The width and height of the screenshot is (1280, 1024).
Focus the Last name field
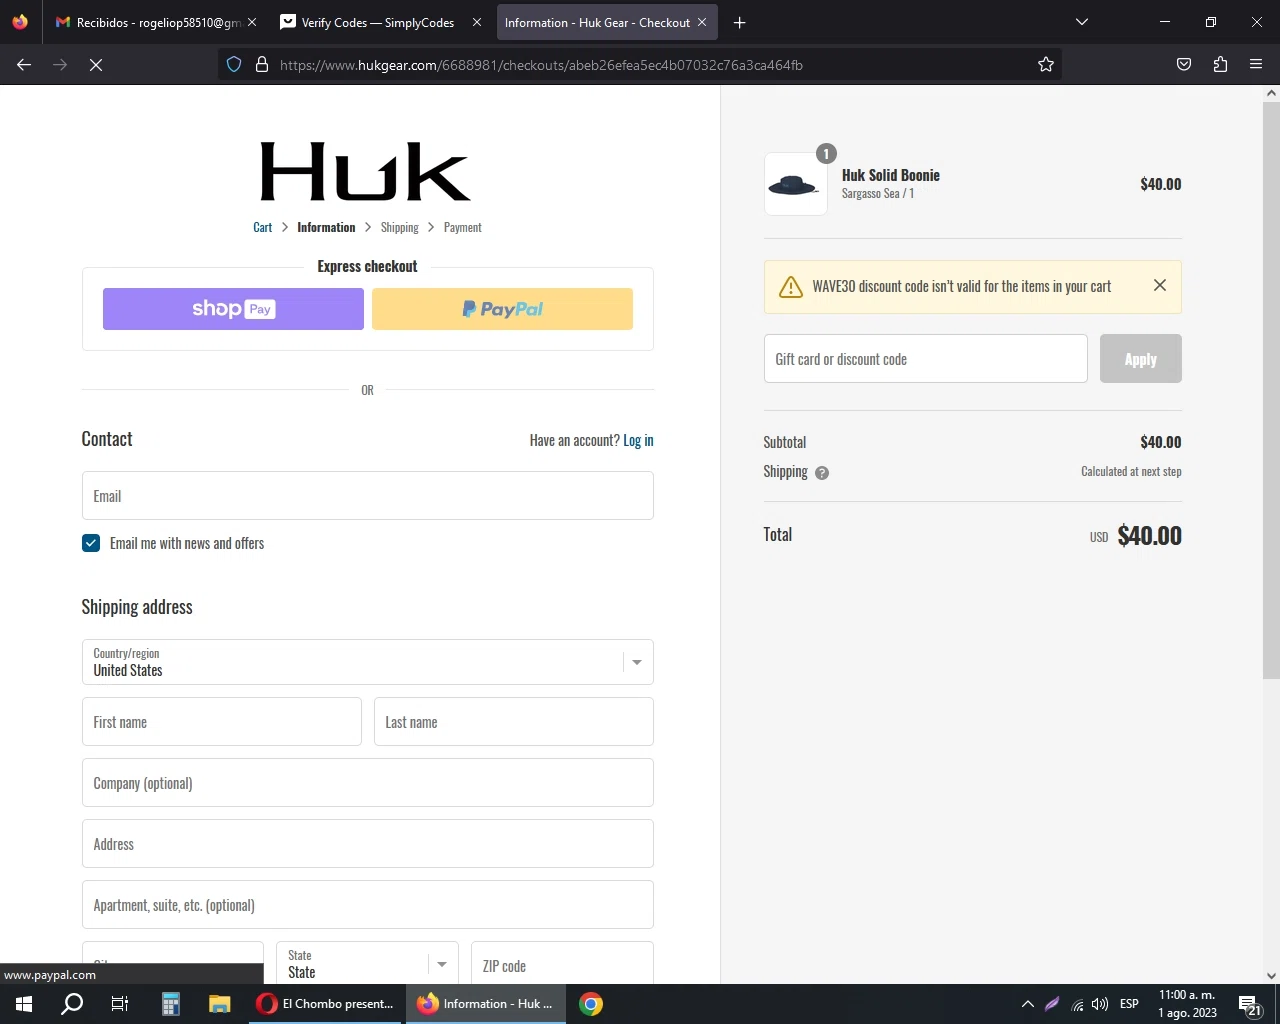[513, 722]
